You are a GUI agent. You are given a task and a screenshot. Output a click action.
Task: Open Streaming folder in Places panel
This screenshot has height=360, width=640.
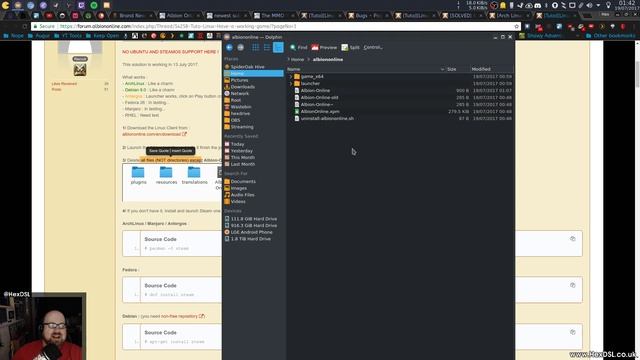click(253, 127)
